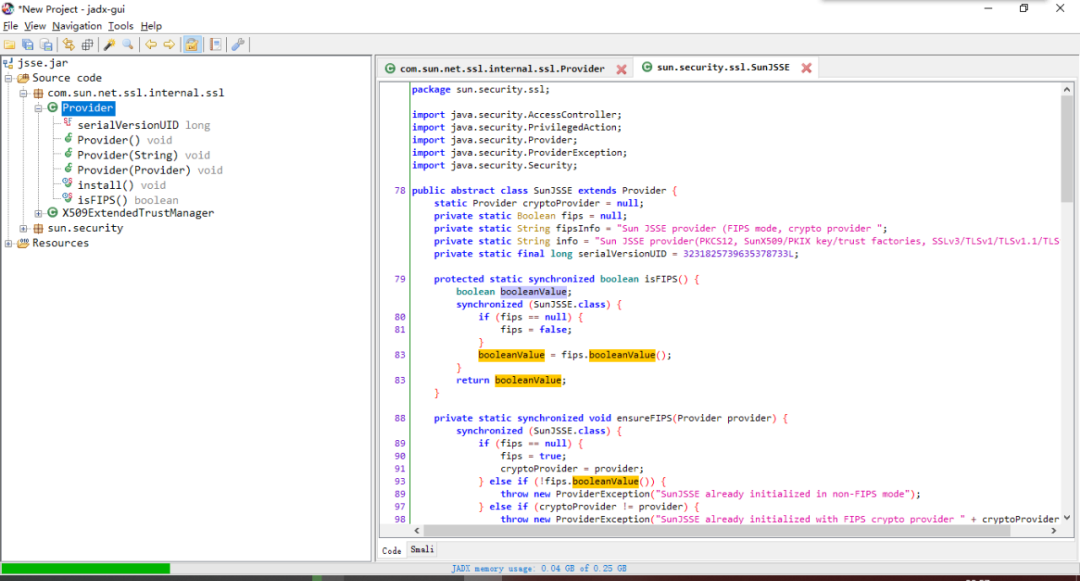Switch to the Smali view tab
The height and width of the screenshot is (581, 1080).
click(422, 549)
